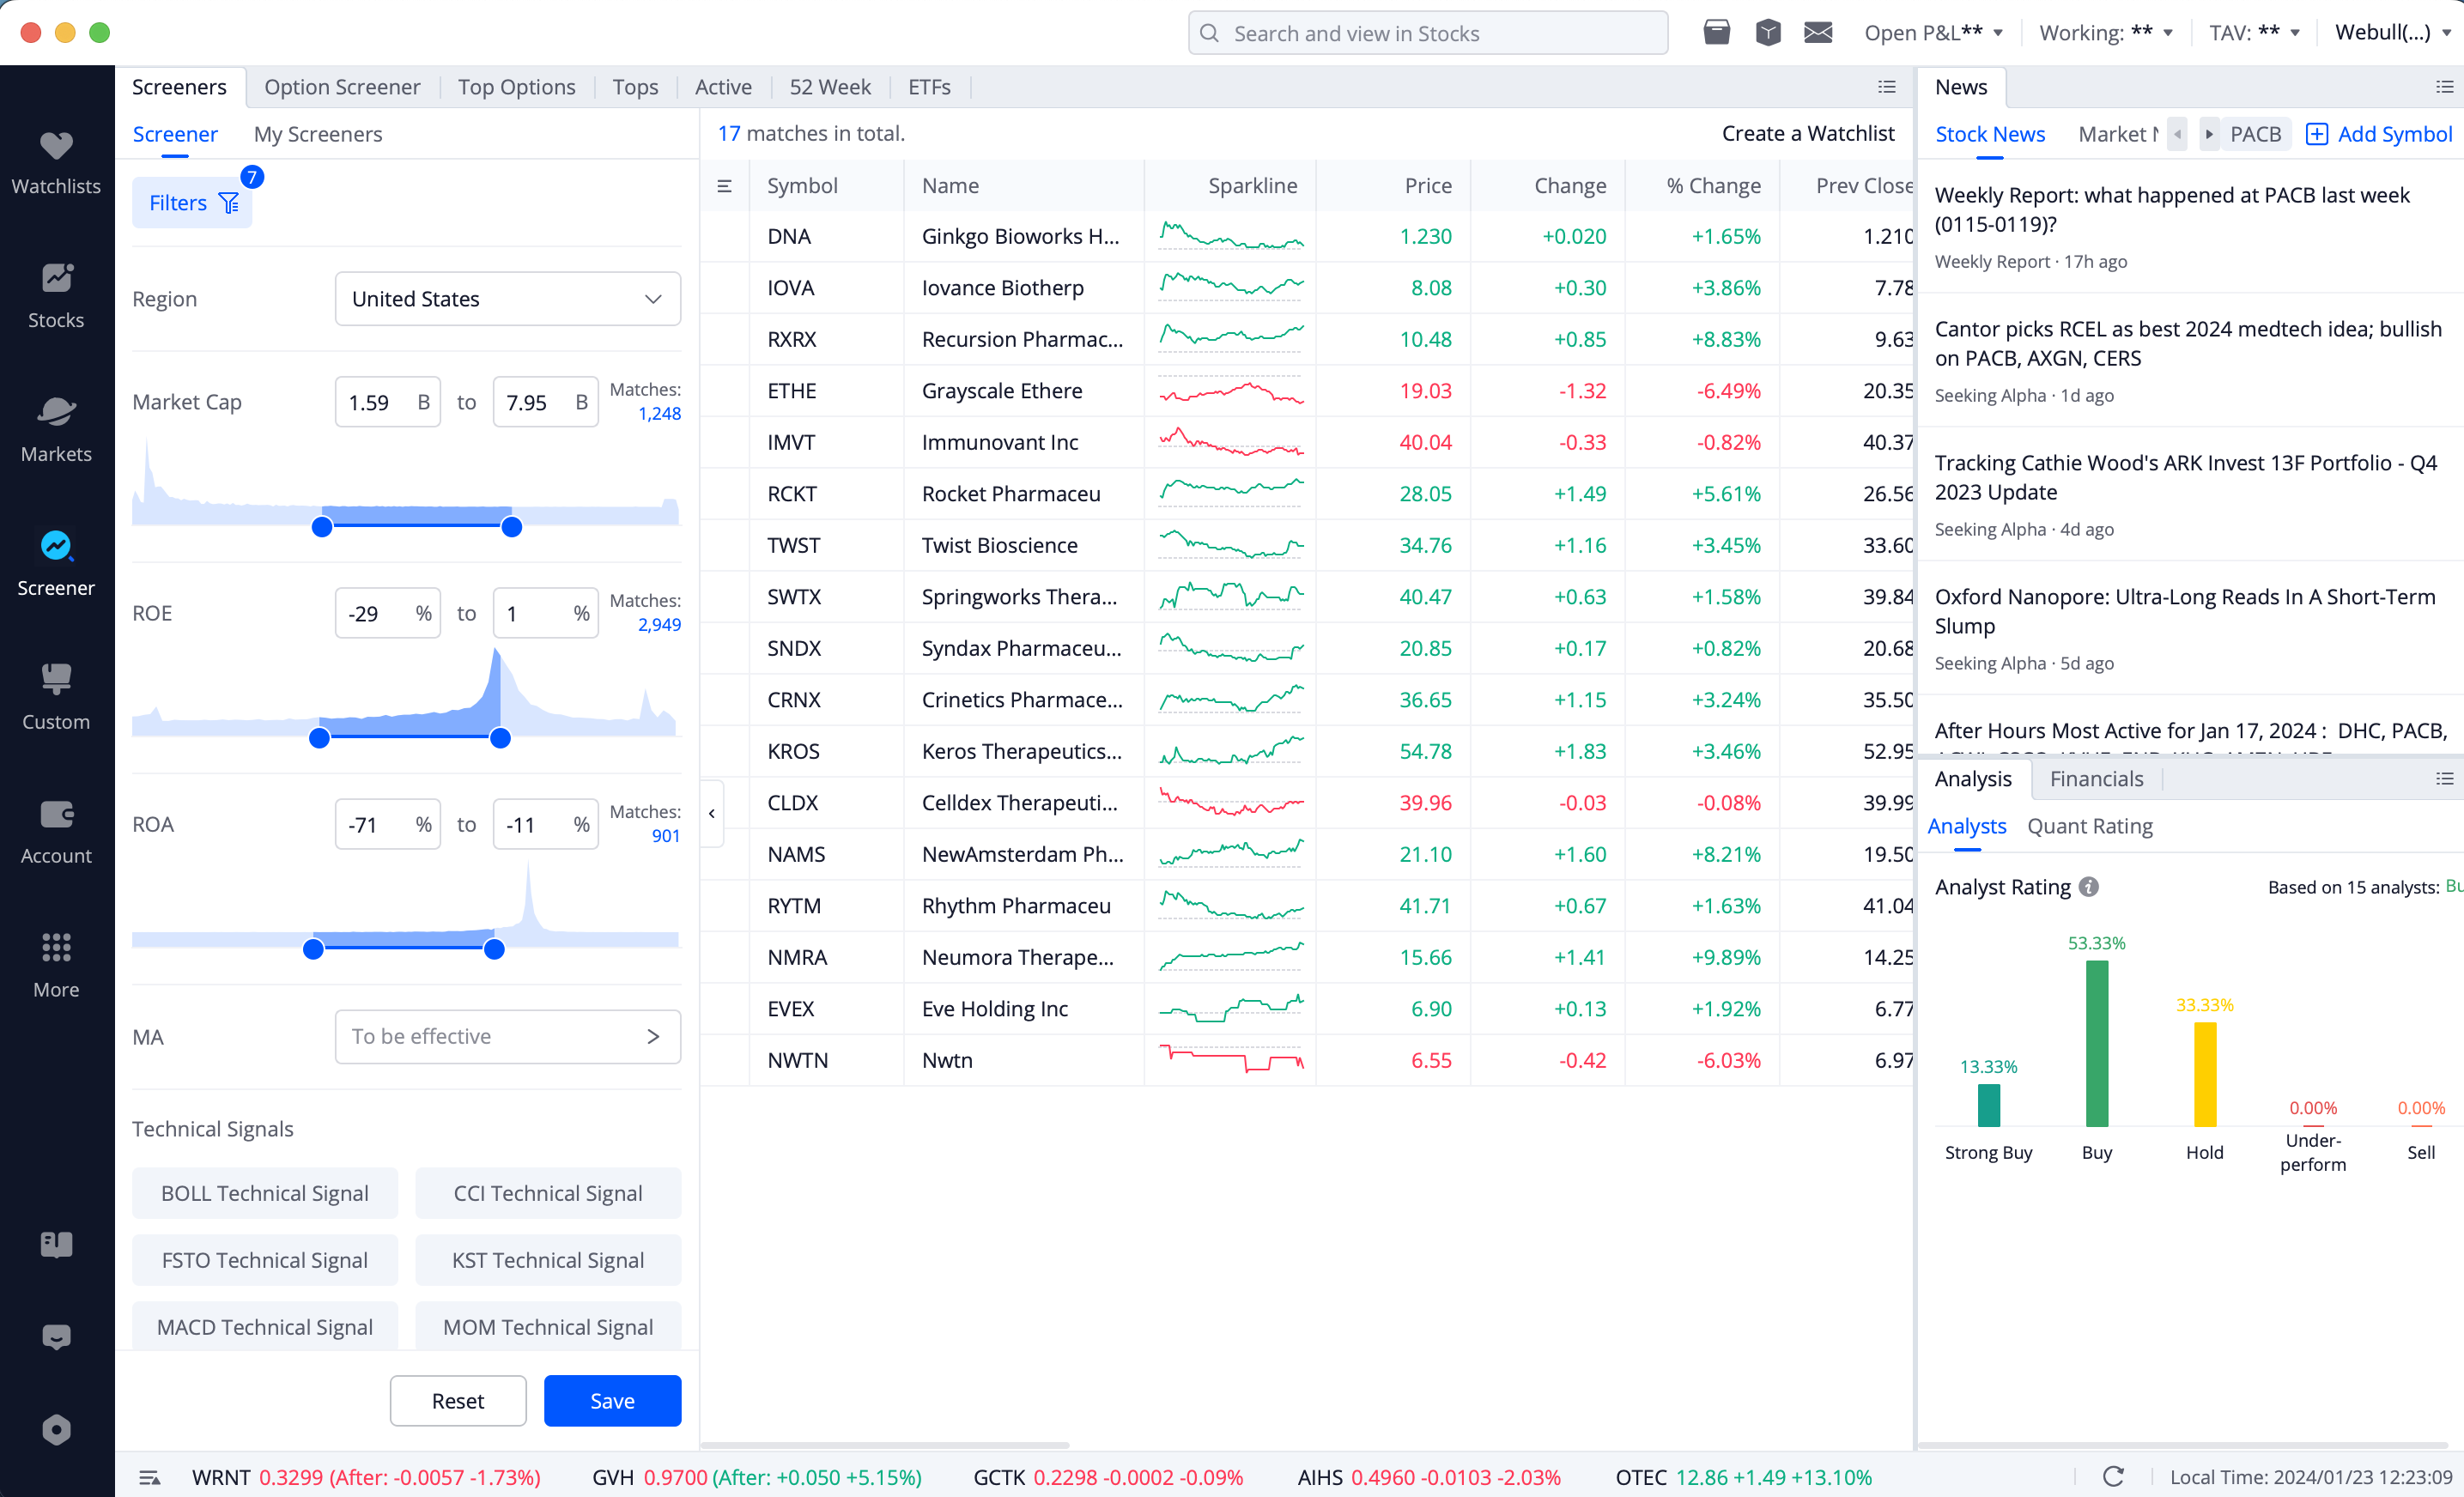
Task: Click the ROA slider left handle
Action: pos(313,949)
